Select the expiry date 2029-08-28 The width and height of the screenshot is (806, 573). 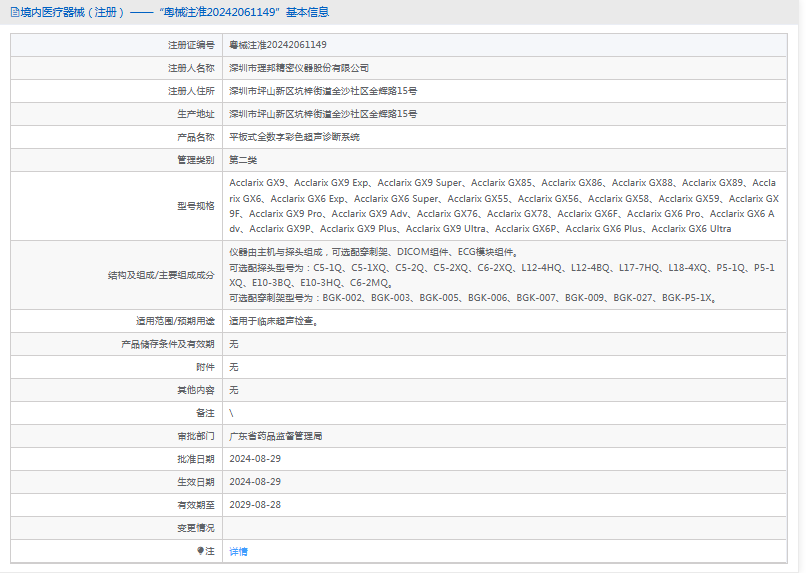click(255, 505)
